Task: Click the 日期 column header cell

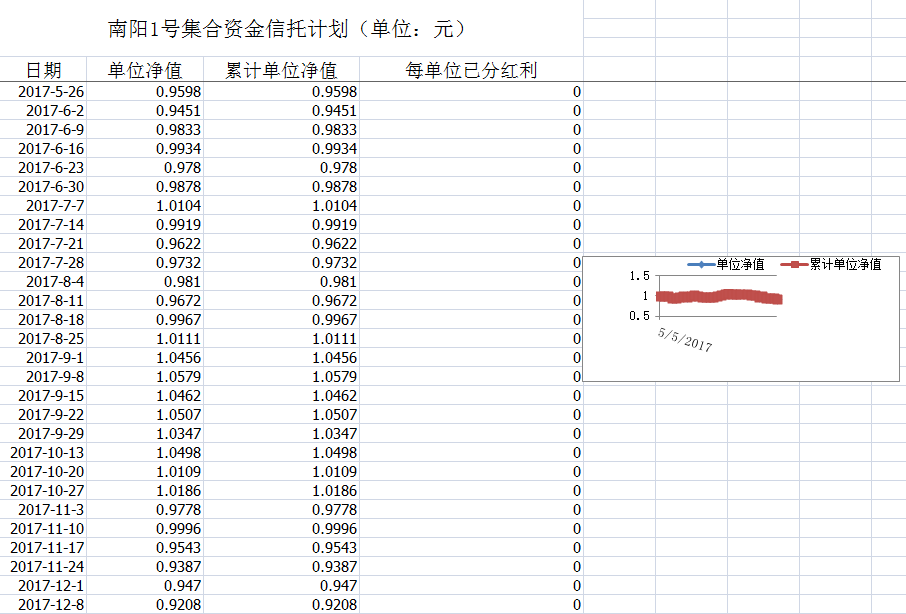Action: point(43,70)
